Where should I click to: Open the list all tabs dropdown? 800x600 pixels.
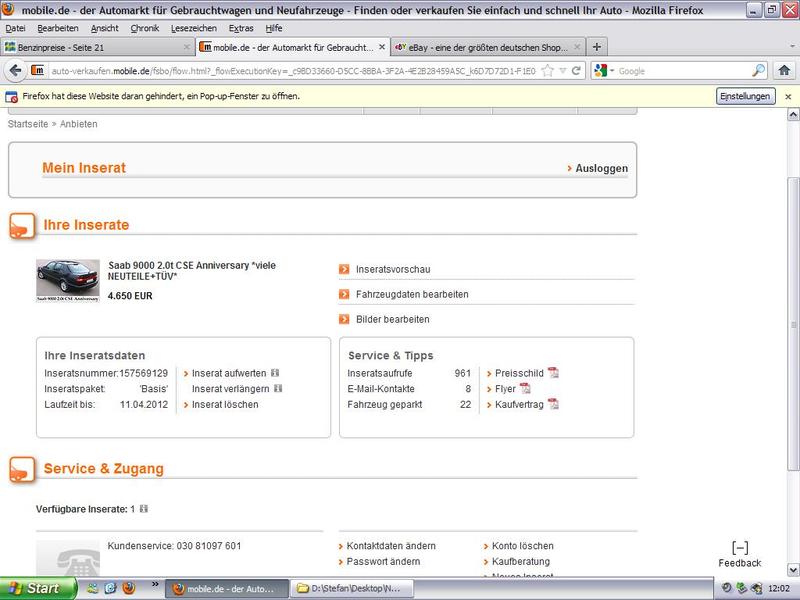point(792,47)
